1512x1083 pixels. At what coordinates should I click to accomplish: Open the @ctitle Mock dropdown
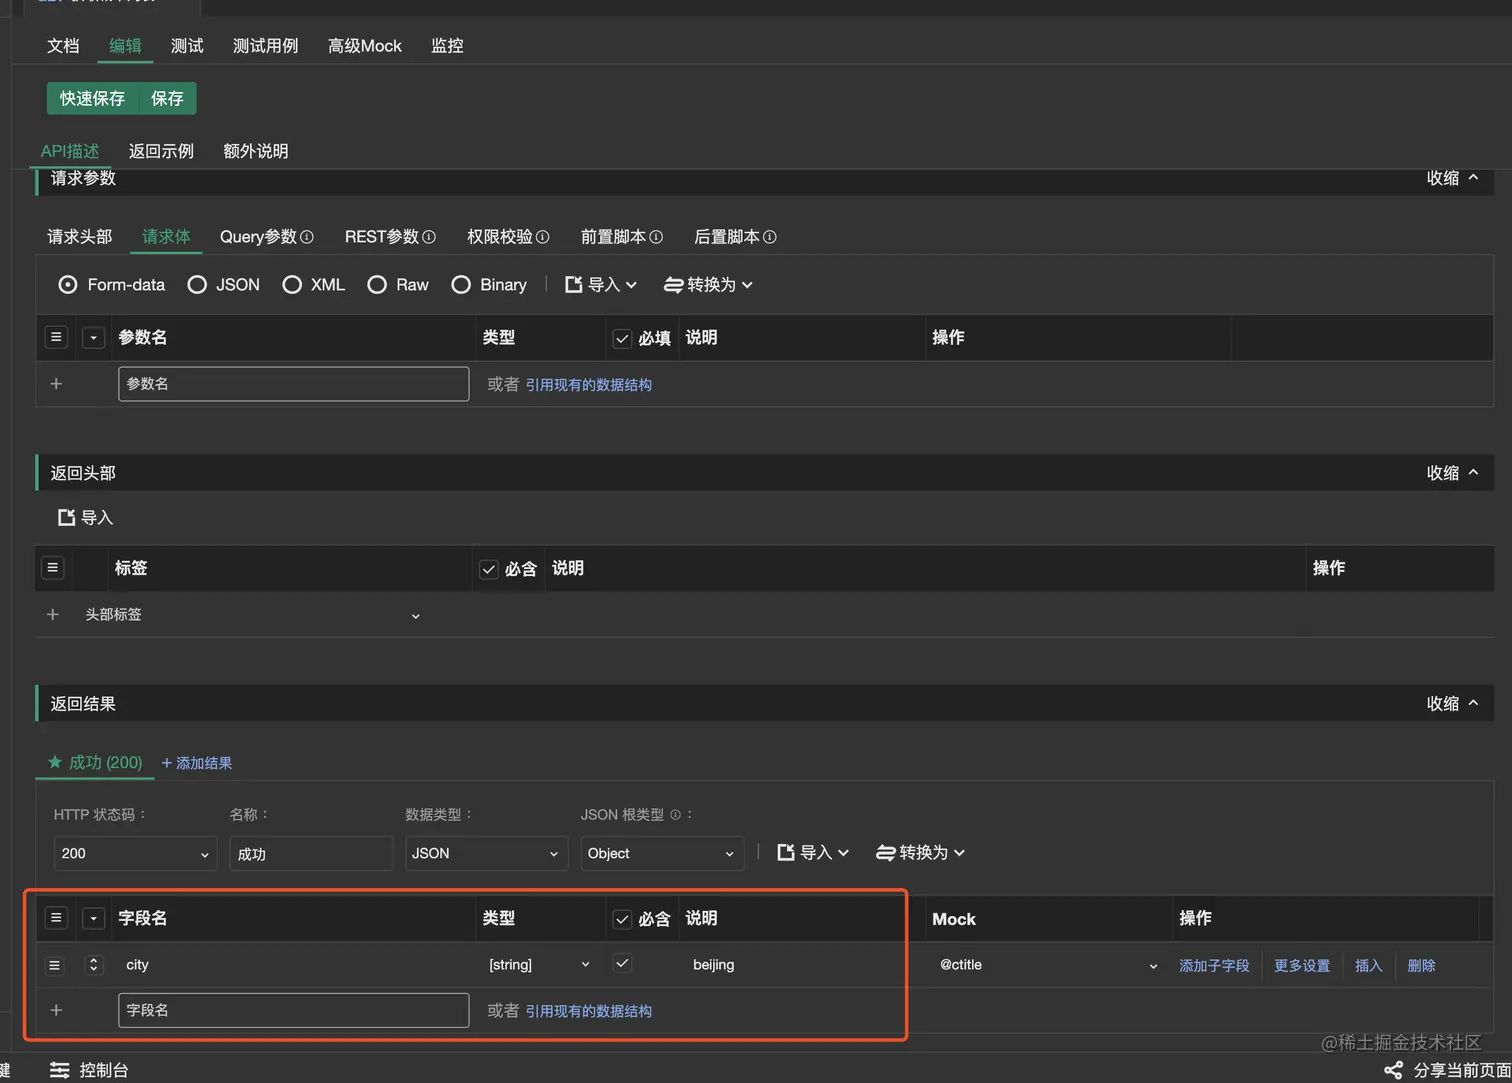(x=1047, y=965)
